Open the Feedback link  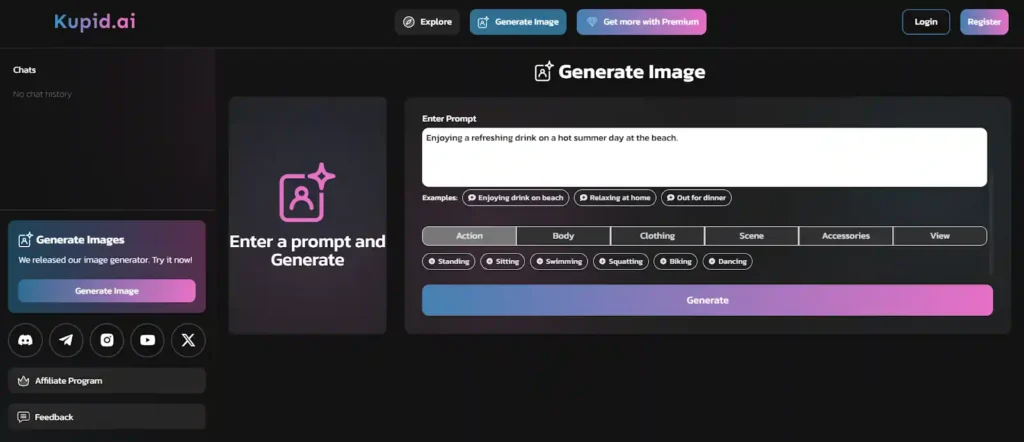tap(107, 417)
